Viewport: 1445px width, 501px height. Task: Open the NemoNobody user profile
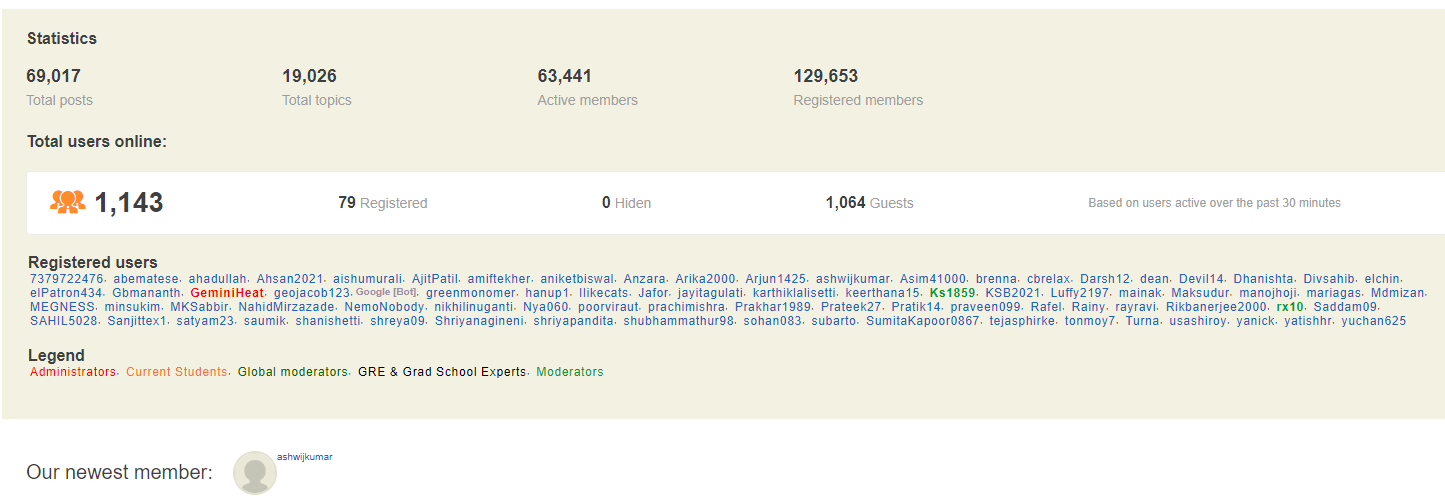pos(385,307)
